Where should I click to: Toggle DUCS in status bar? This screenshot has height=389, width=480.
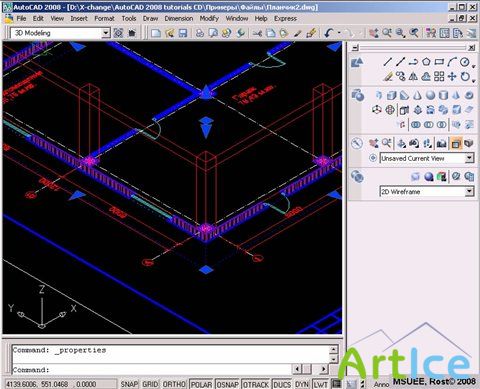(282, 384)
